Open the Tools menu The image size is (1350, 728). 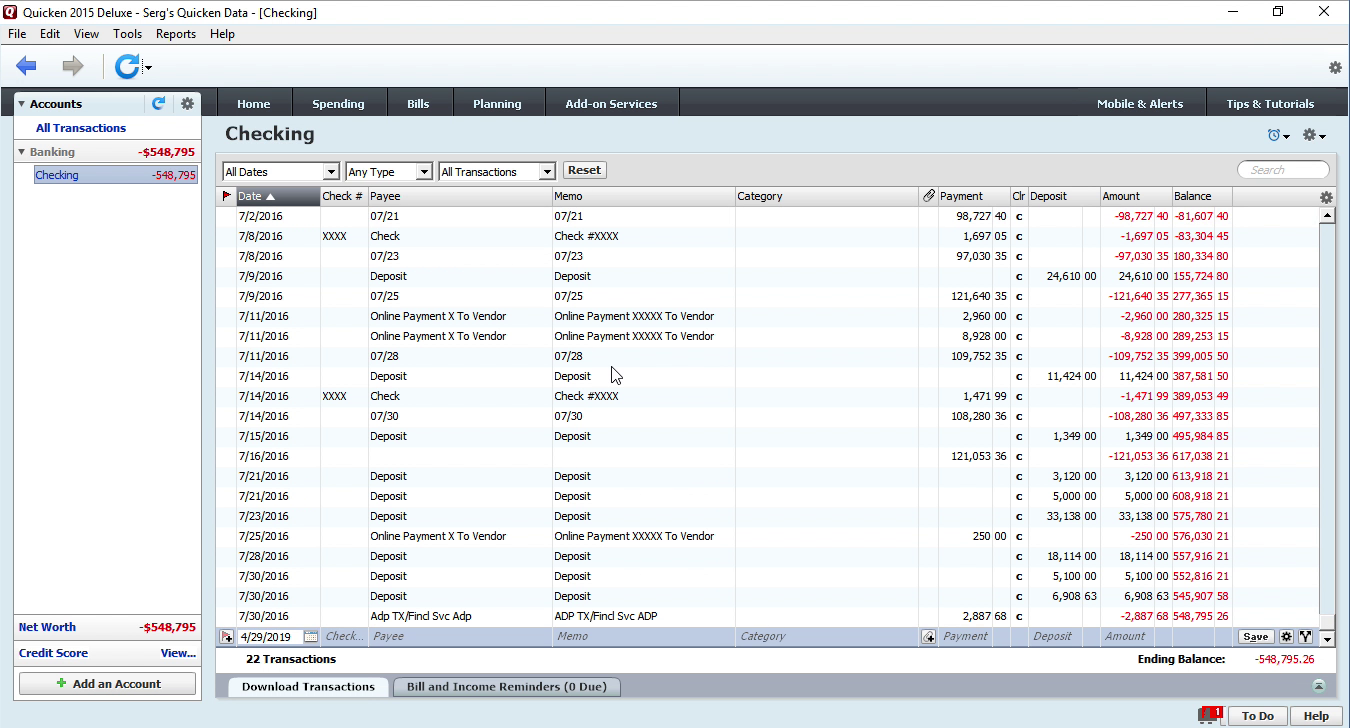point(127,34)
